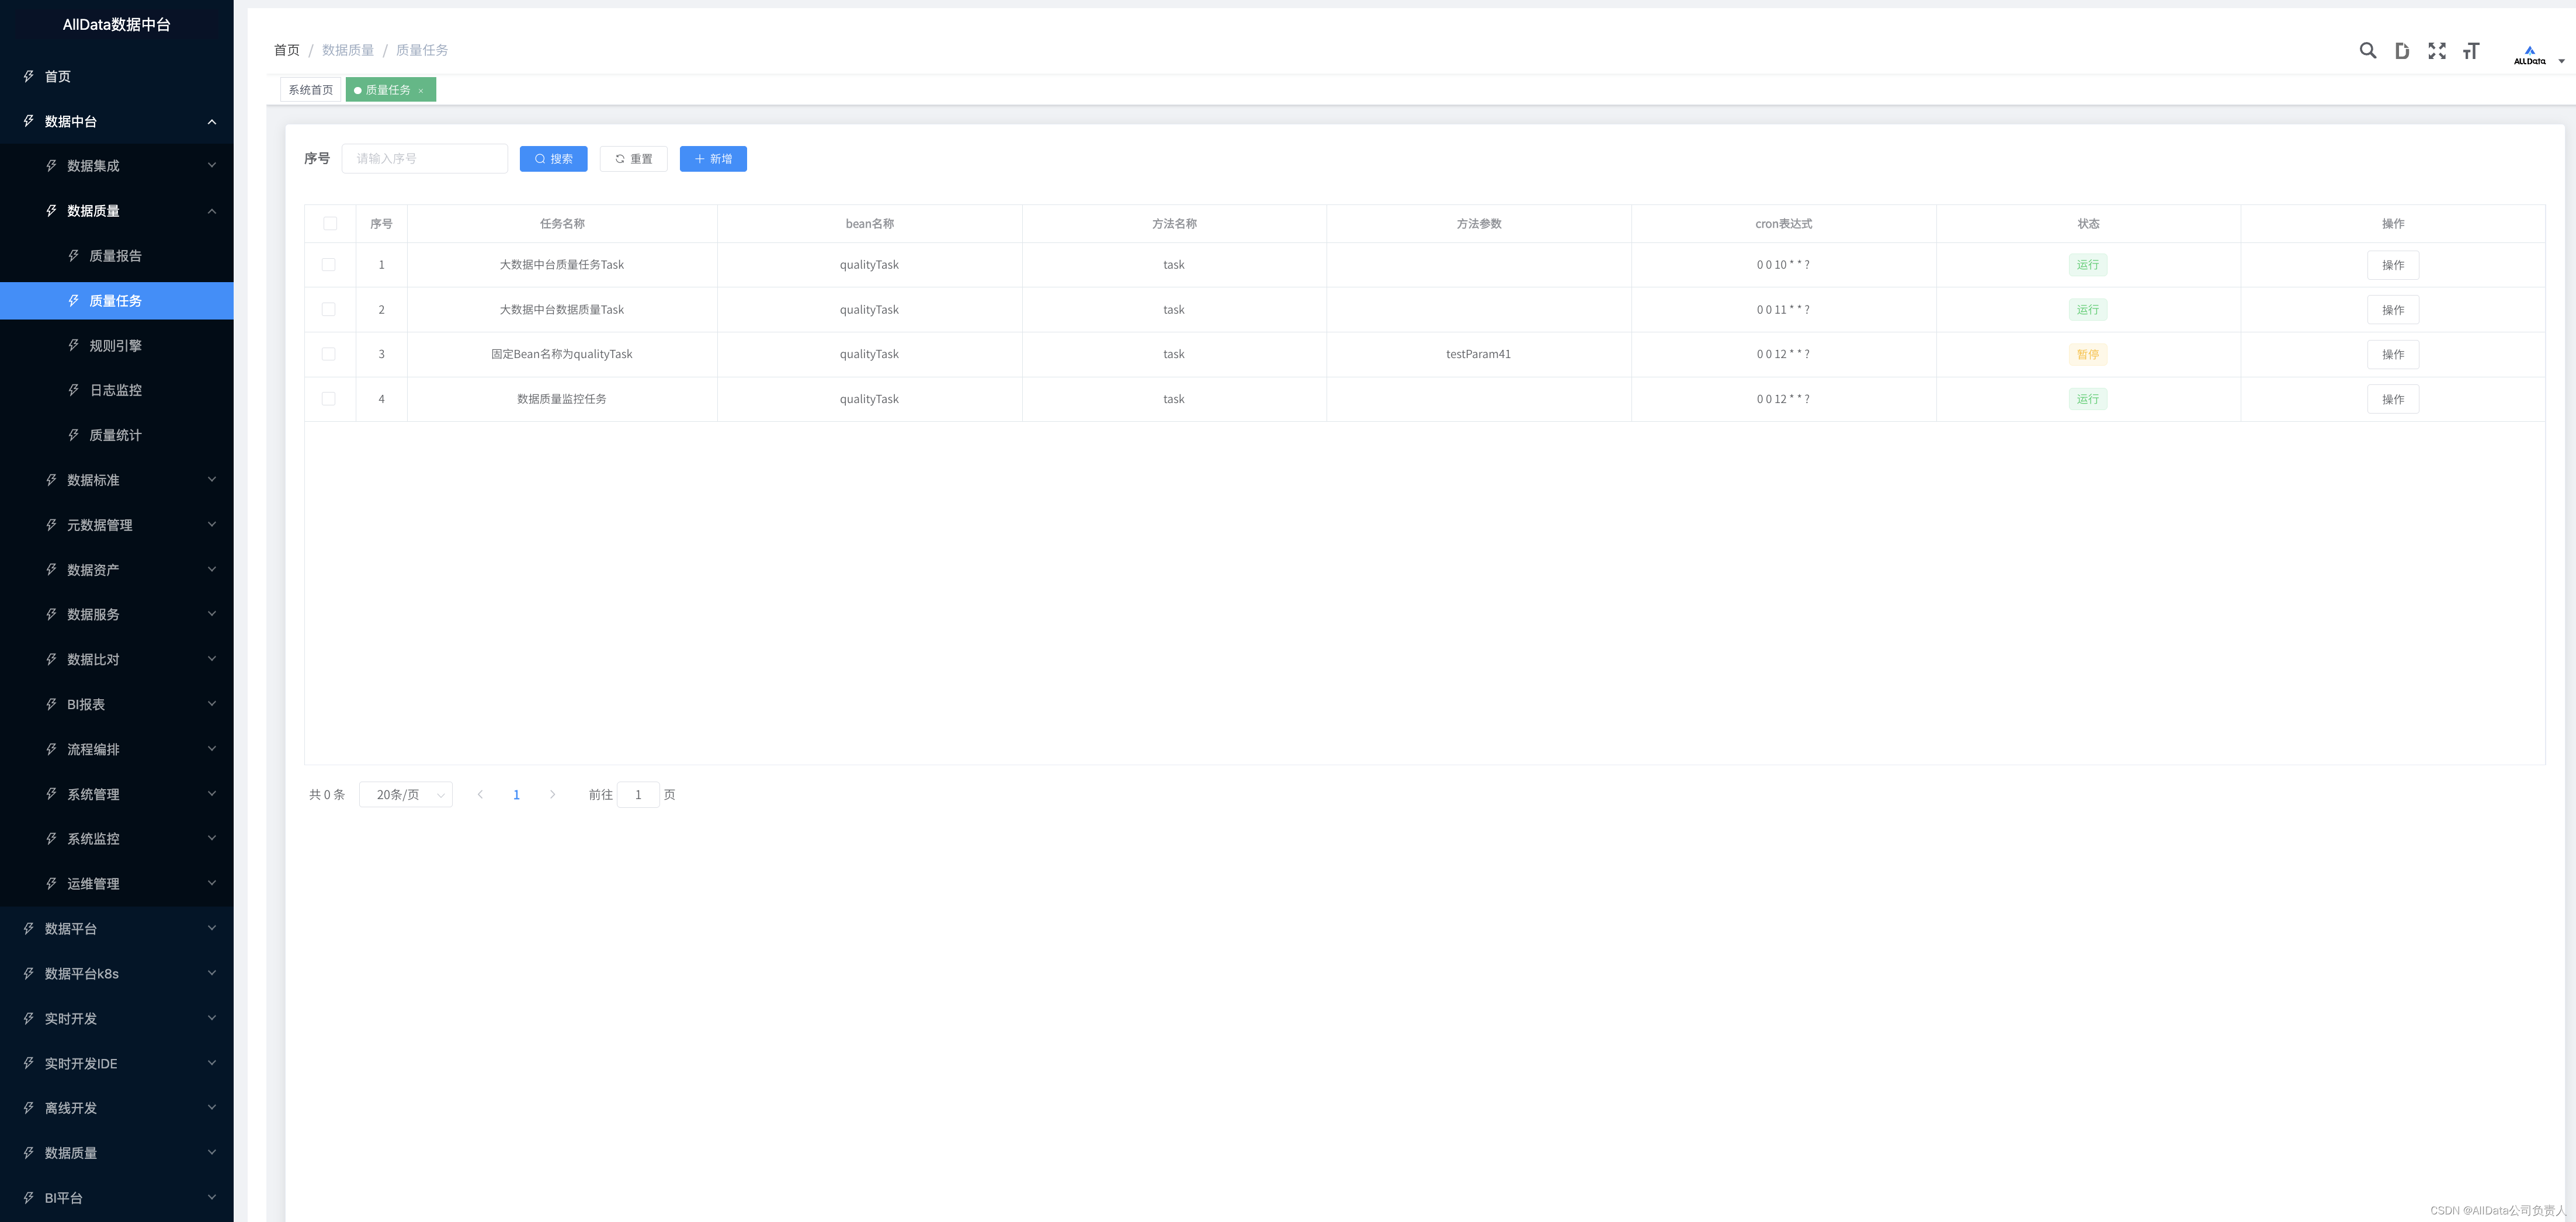Click the lightning icon beside 首页
Image resolution: width=2576 pixels, height=1222 pixels.
coord(29,76)
